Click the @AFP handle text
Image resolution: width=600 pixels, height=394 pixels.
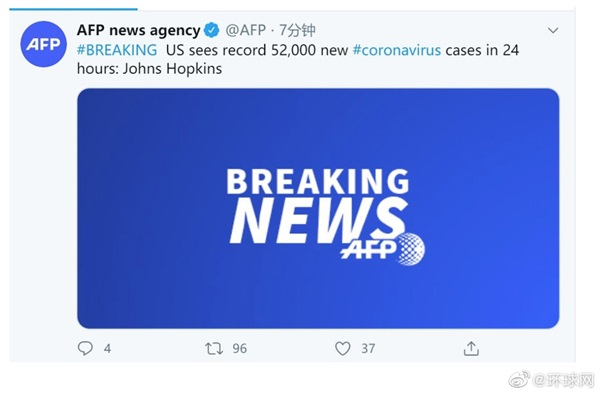(x=245, y=30)
